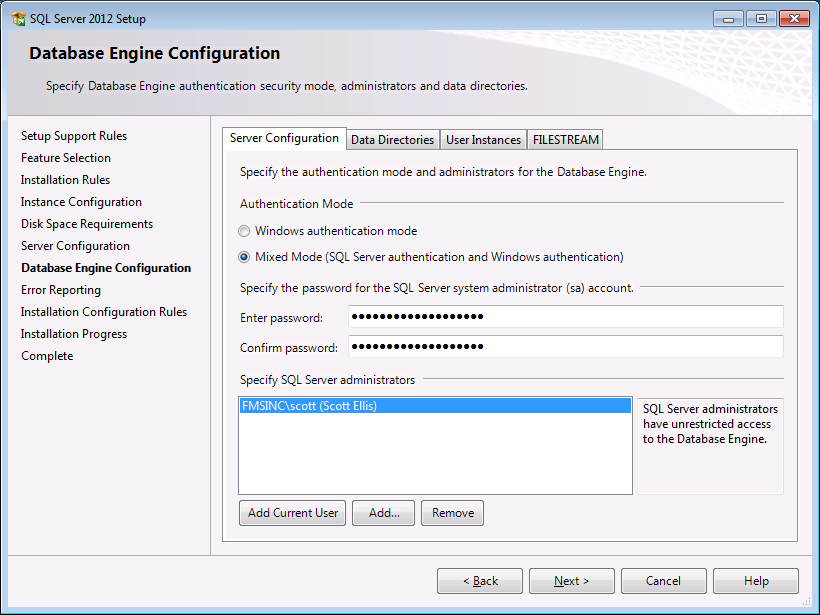Viewport: 820px width, 615px height.
Task: Switch to the Data Directories tab
Action: 392,139
